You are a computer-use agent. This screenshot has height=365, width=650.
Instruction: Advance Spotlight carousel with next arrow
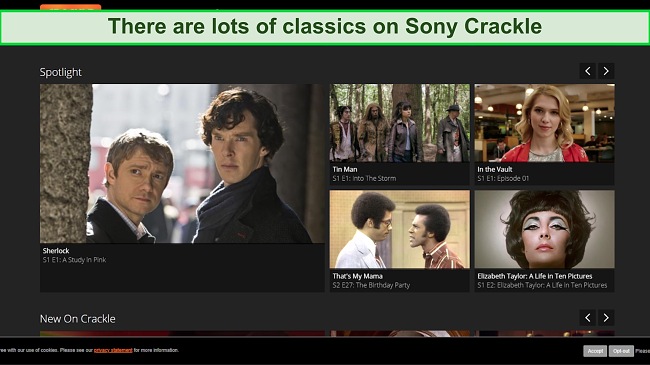tap(606, 71)
